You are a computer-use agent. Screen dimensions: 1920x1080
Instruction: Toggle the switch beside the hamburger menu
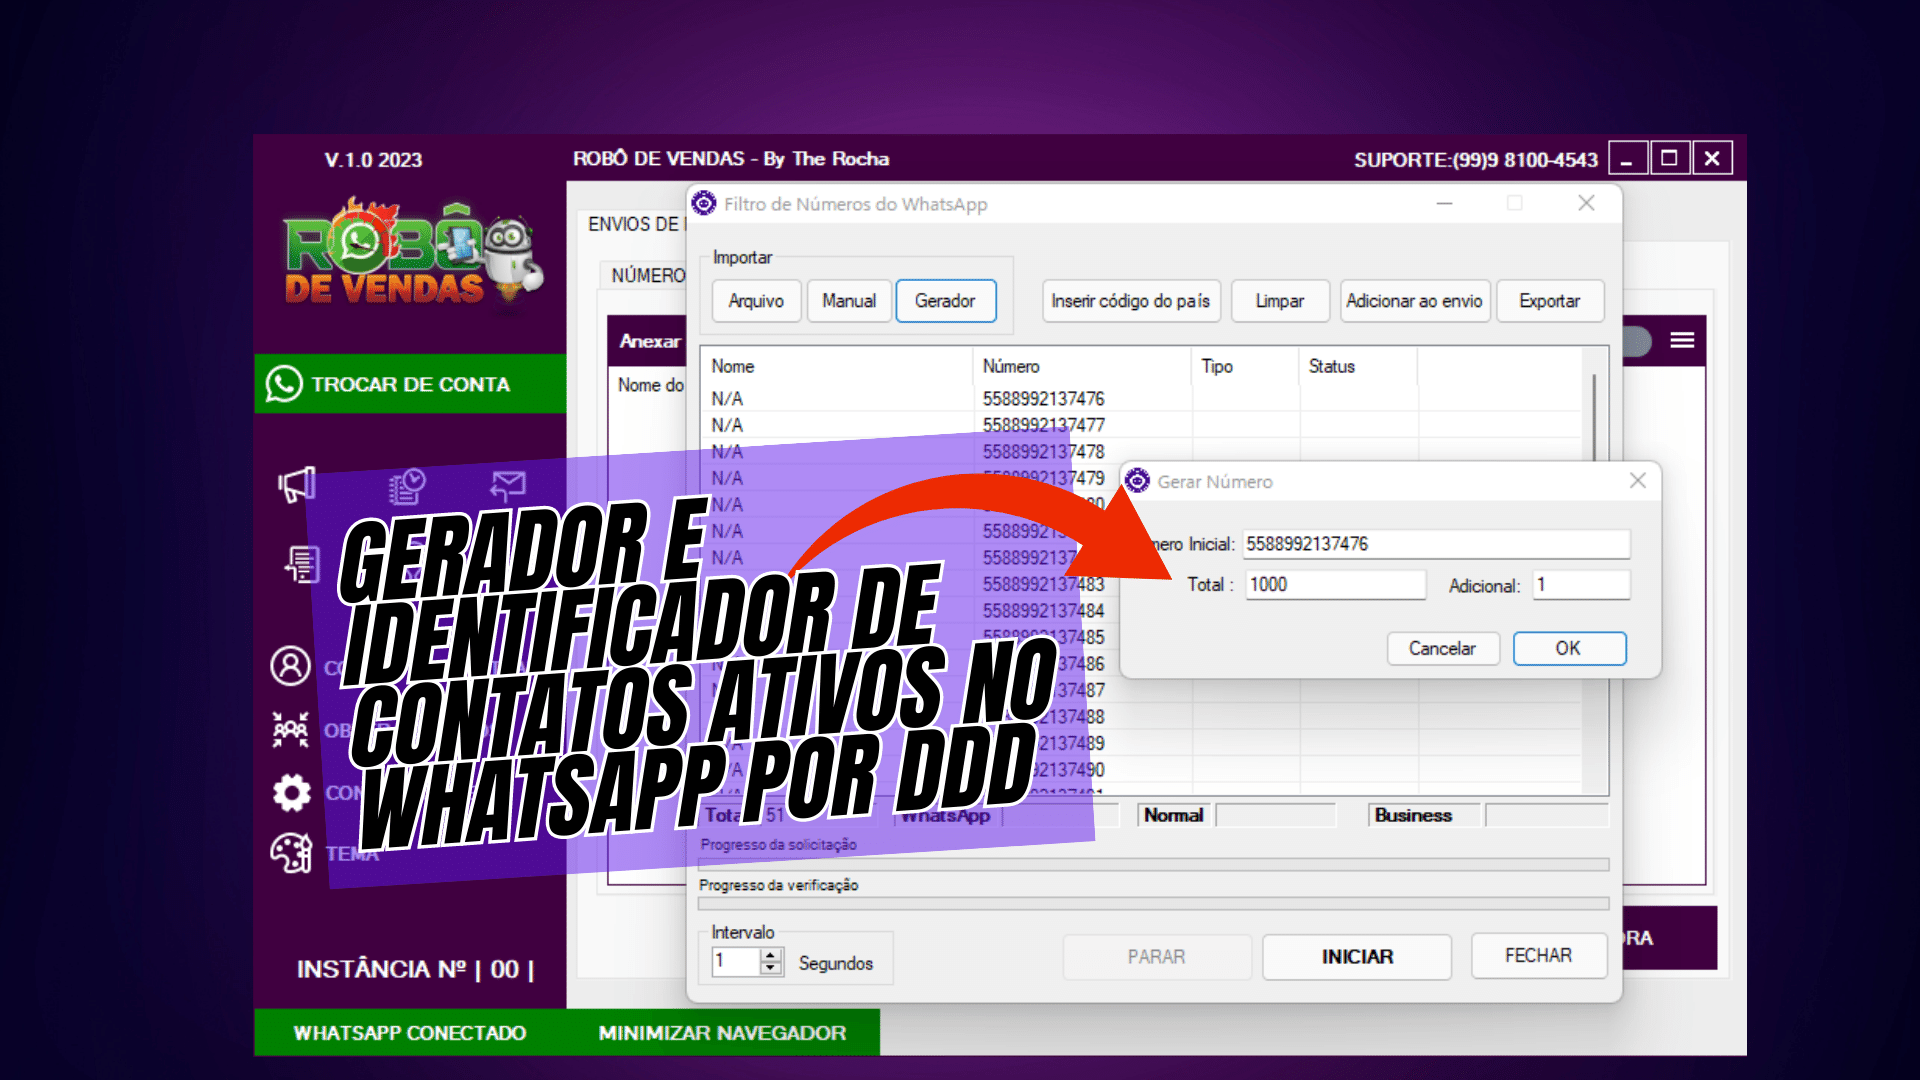1637,341
